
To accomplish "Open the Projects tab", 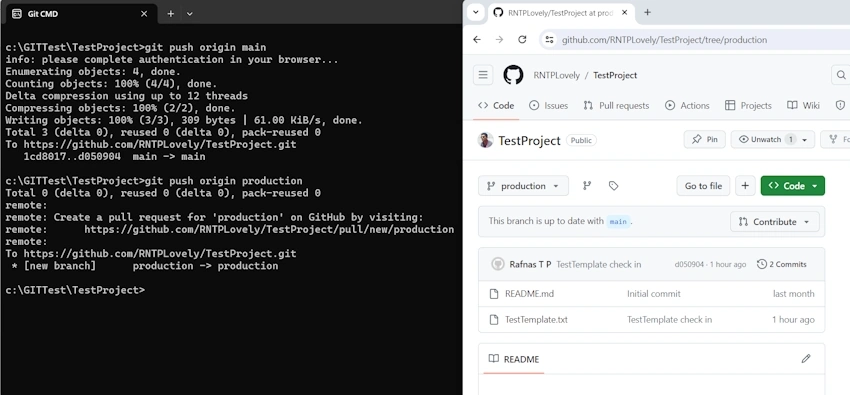I will coord(748,106).
